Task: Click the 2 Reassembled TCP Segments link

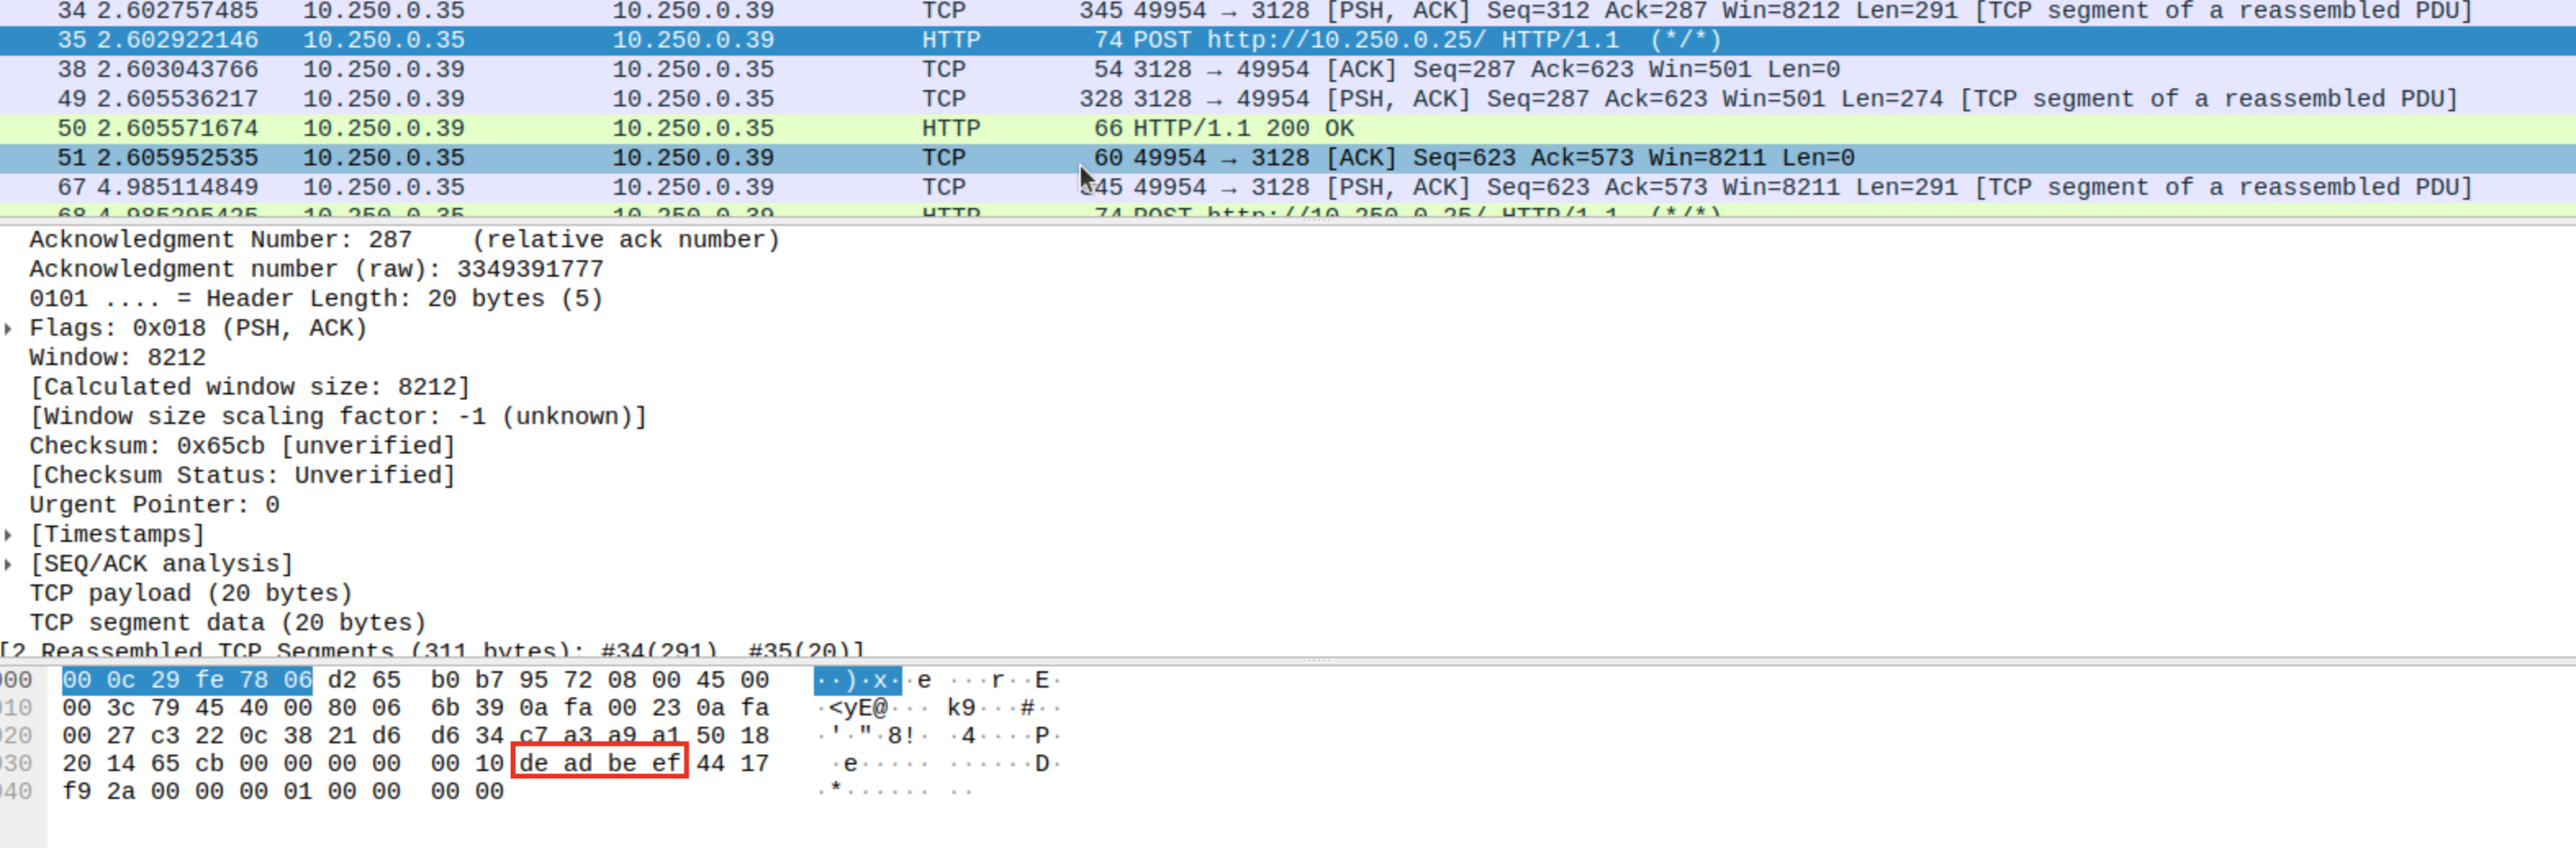Action: pyautogui.click(x=430, y=650)
